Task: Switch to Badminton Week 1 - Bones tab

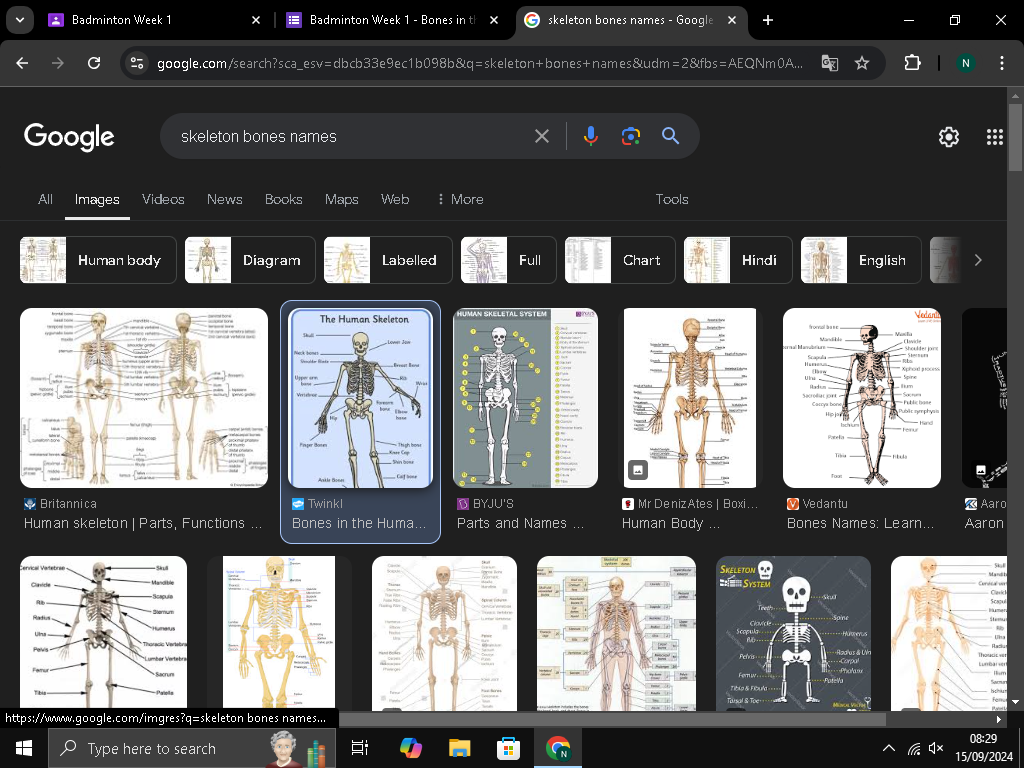Action: [x=392, y=20]
